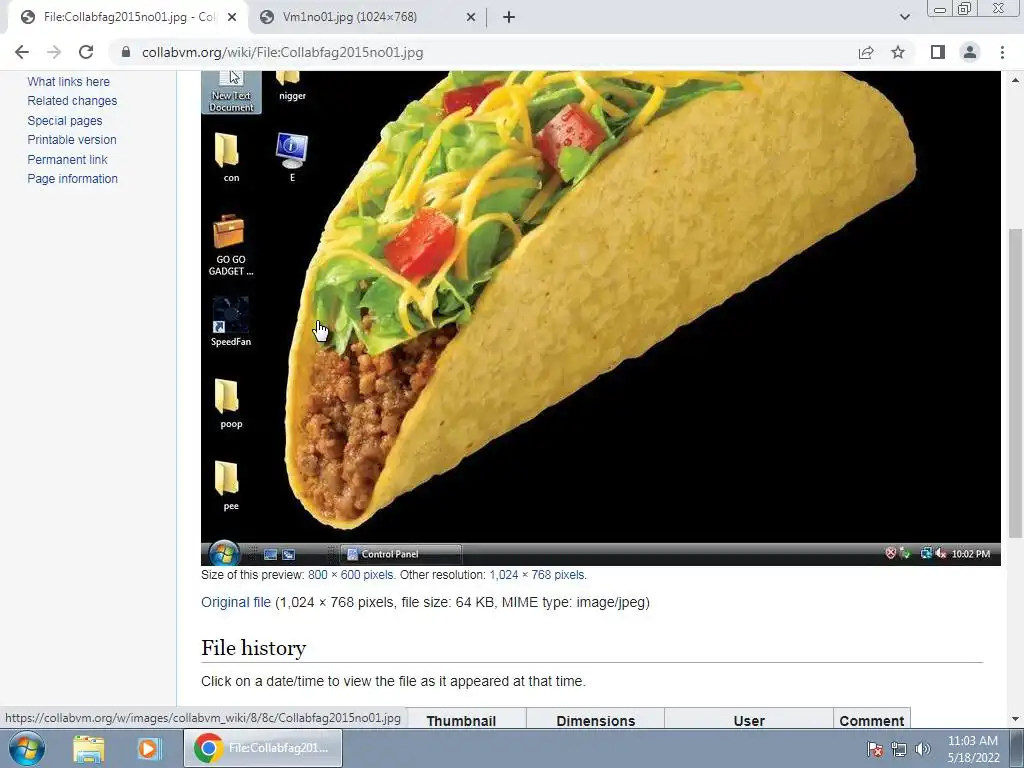Click the User column header
This screenshot has width=1024, height=768.
[x=749, y=720]
